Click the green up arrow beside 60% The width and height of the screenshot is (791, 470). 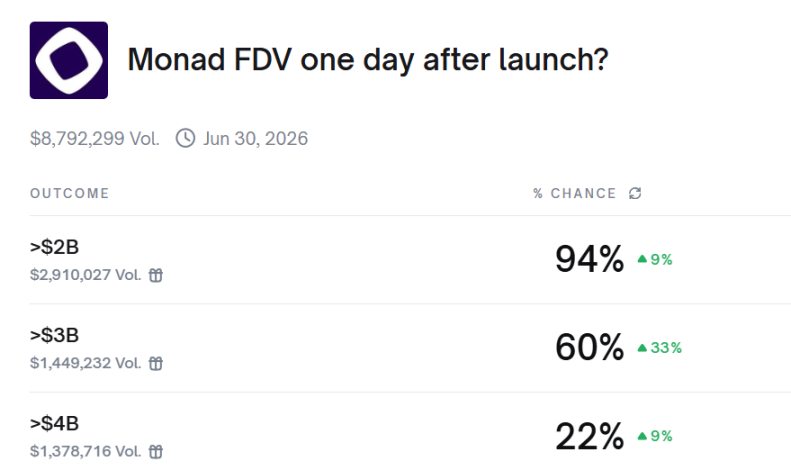coord(643,348)
